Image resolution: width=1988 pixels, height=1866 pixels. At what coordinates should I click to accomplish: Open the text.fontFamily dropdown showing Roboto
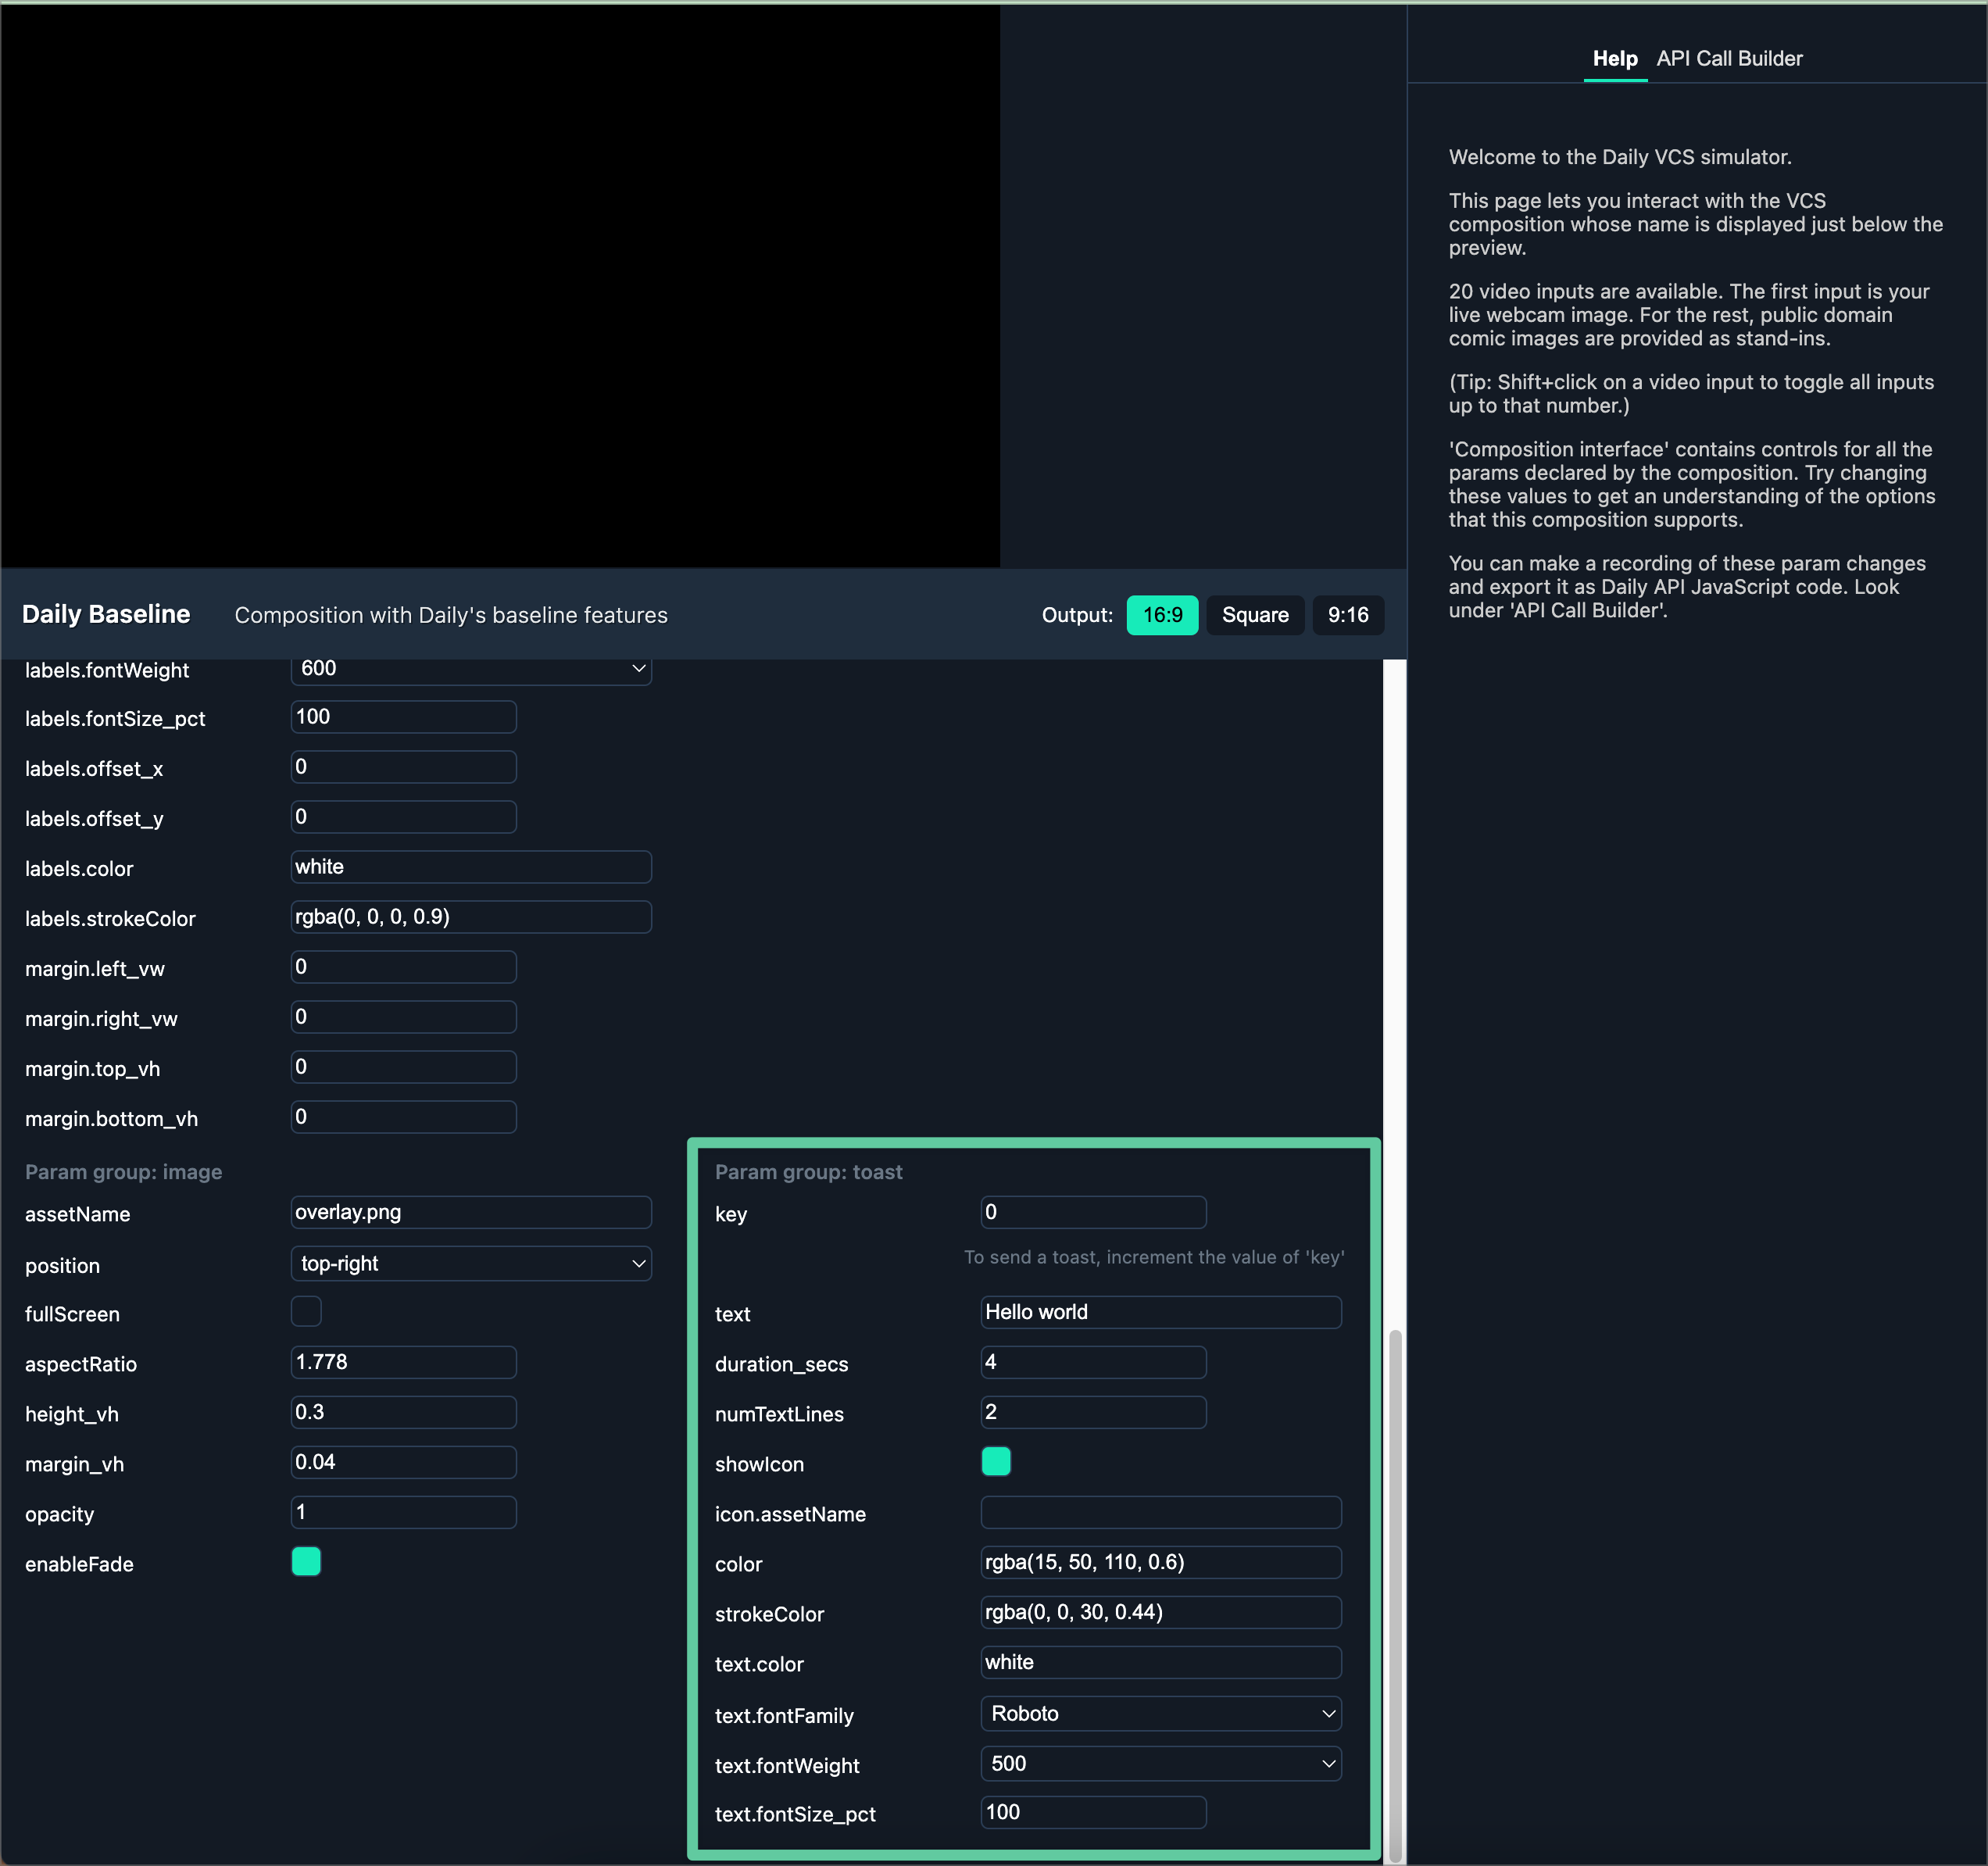point(1159,1713)
